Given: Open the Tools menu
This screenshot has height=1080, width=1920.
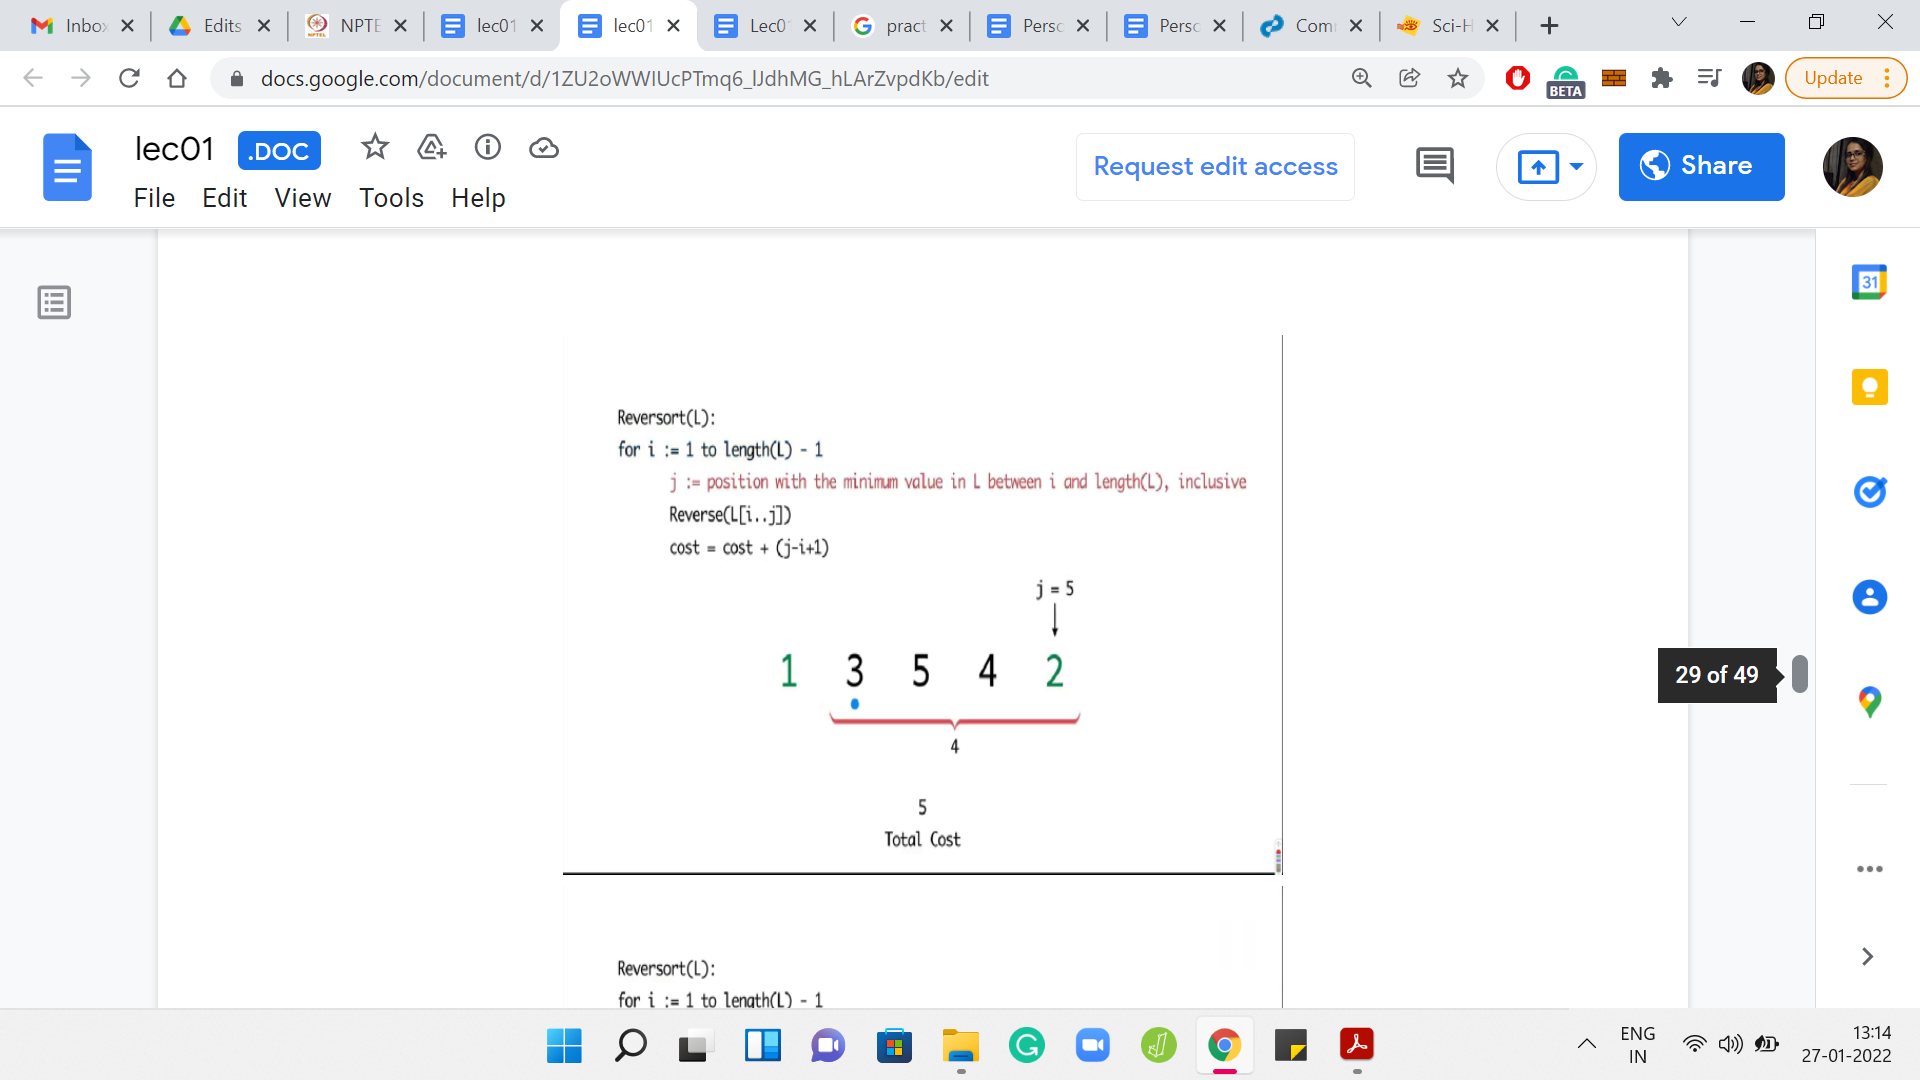Looking at the screenshot, I should pos(391,198).
